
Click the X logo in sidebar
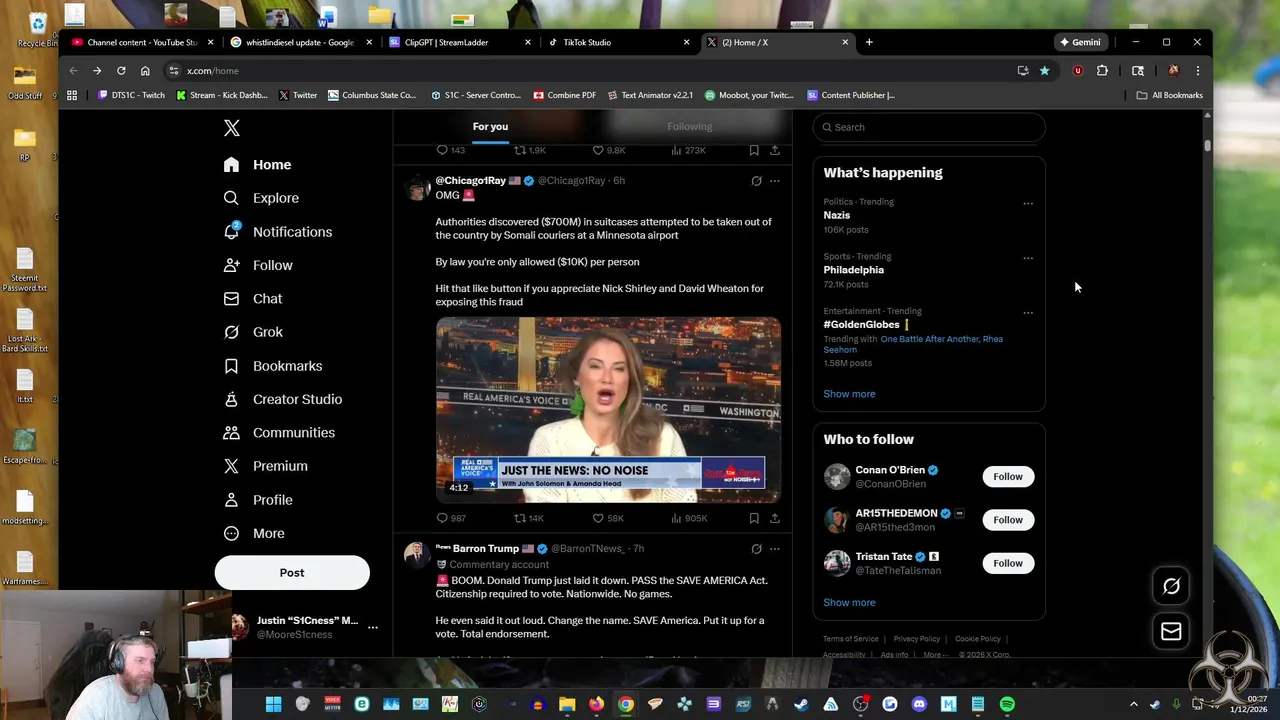(232, 128)
